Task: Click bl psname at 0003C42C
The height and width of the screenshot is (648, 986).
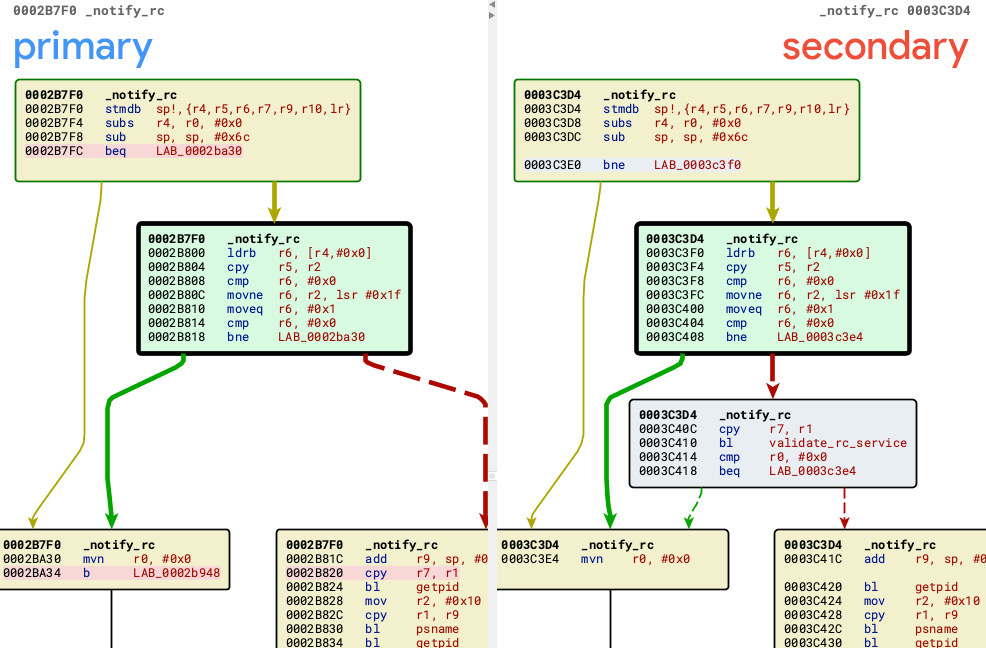Action: coord(871,628)
